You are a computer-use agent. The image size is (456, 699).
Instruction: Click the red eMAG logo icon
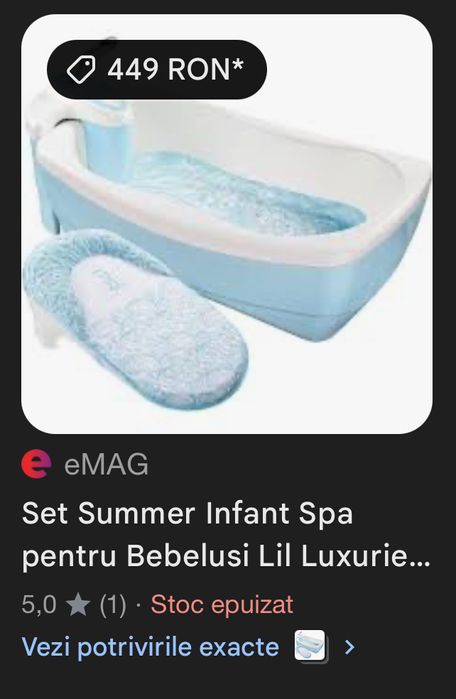pyautogui.click(x=37, y=464)
